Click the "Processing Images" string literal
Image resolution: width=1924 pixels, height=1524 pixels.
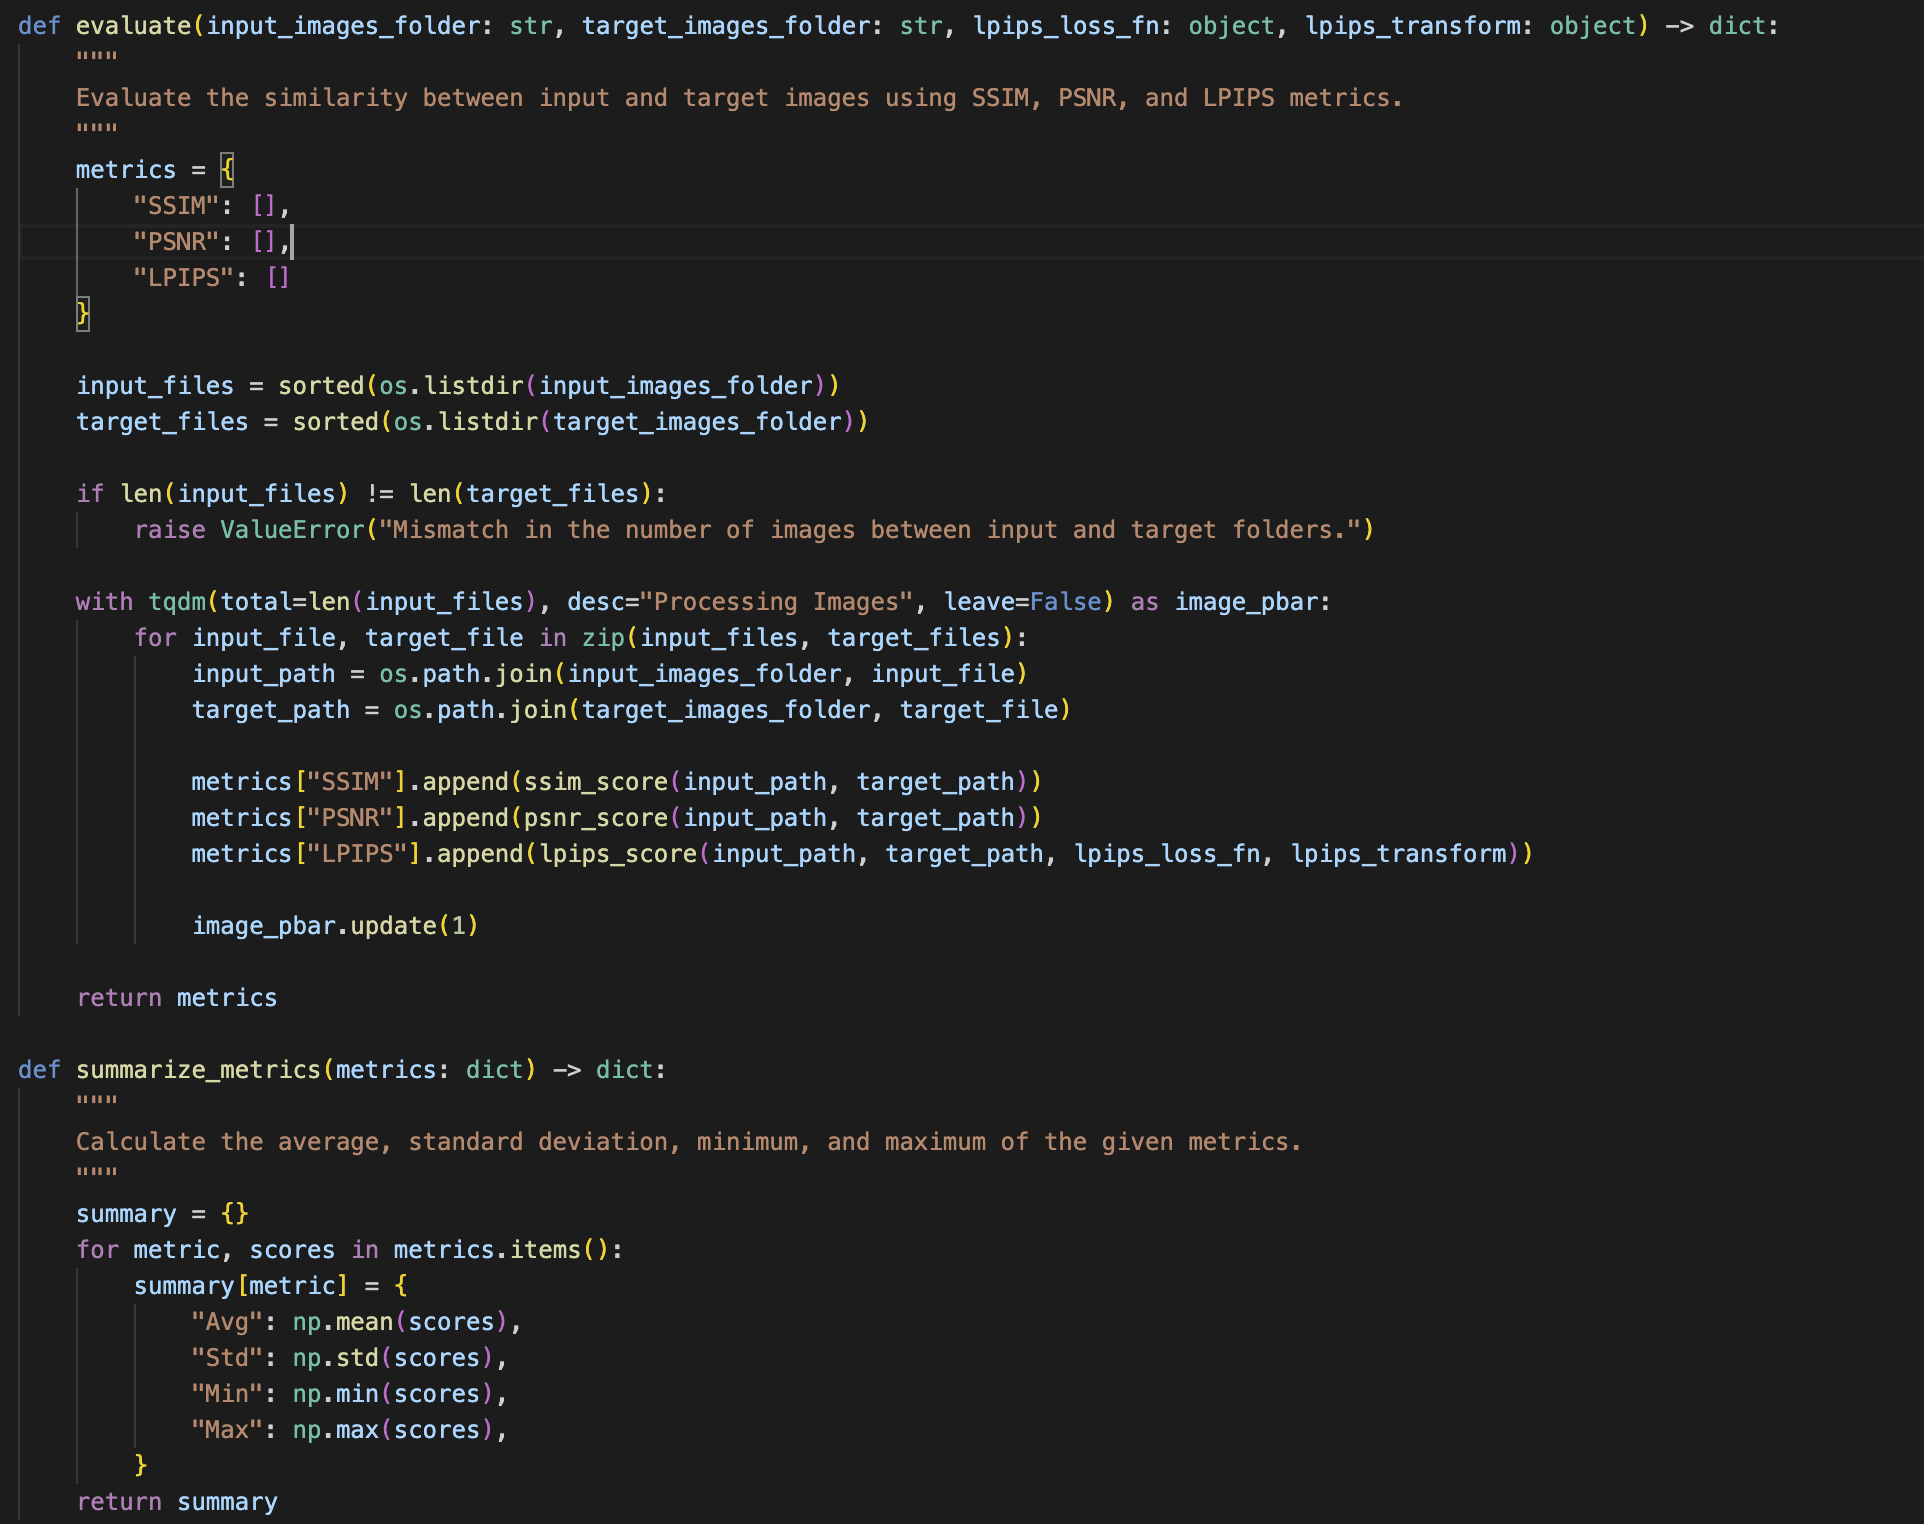(x=776, y=602)
